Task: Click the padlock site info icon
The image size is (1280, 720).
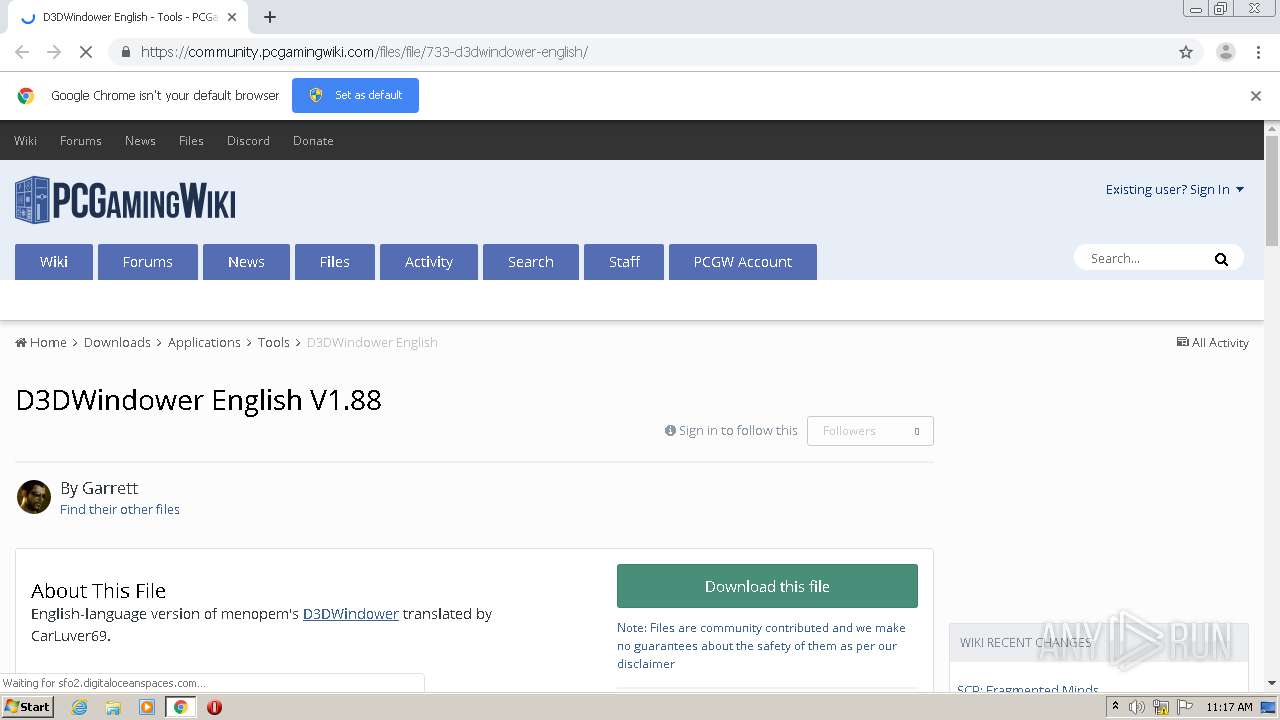Action: [x=125, y=52]
